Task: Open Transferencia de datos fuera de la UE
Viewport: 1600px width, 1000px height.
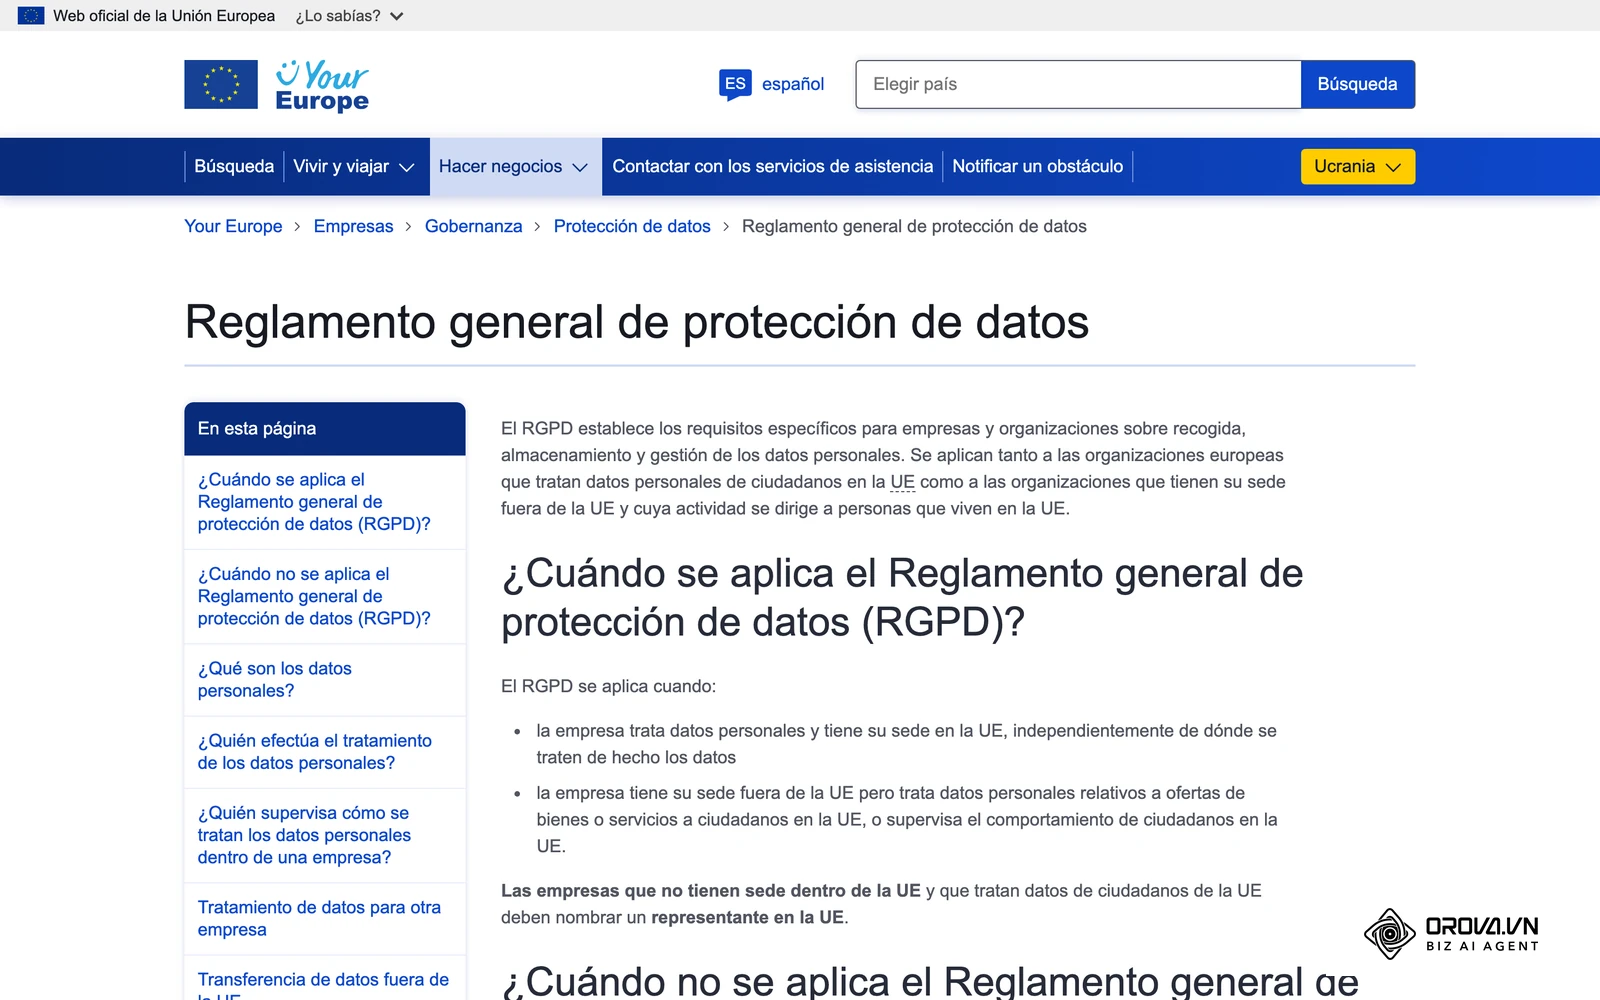Action: coord(323,984)
